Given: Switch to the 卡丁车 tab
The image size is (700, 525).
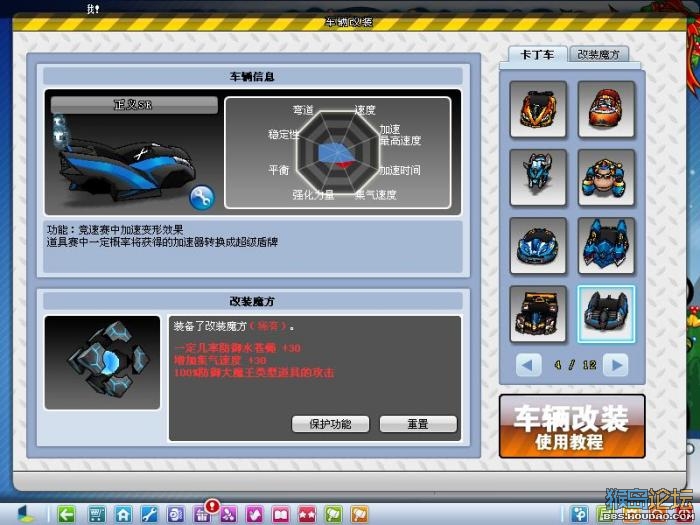Looking at the screenshot, I should pyautogui.click(x=538, y=55).
